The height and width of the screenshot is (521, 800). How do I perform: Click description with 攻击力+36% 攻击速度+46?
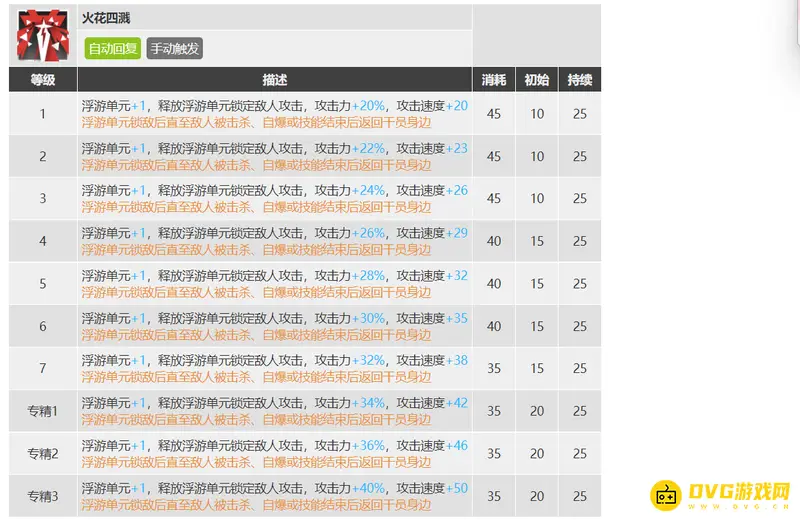[274, 454]
